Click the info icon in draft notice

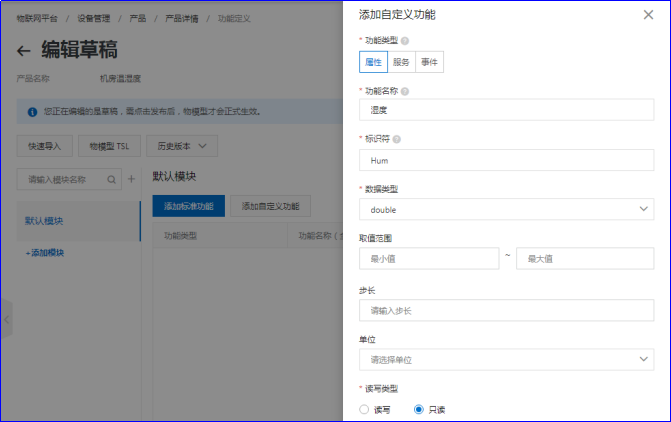click(32, 112)
